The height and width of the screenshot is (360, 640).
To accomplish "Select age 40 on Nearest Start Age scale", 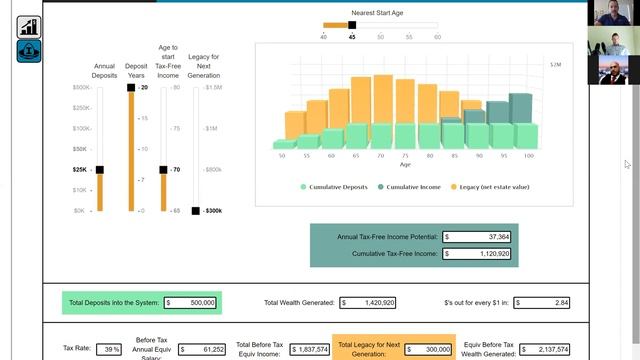I will tap(324, 37).
